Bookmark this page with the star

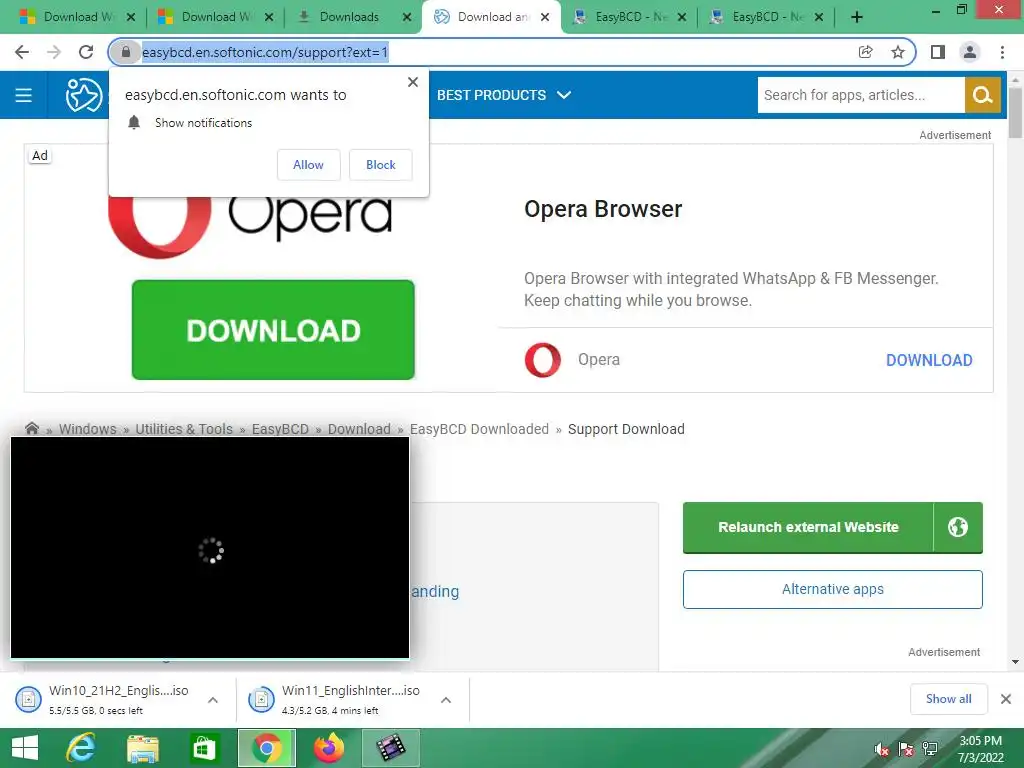coord(898,52)
